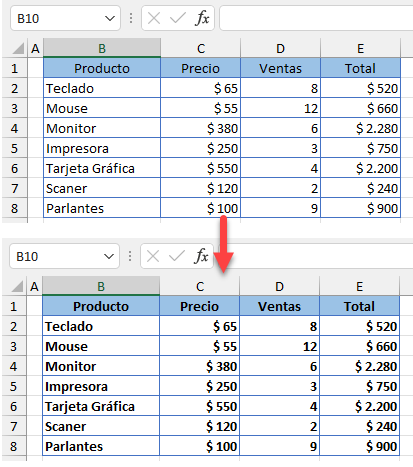Click non-bold '$ 900' total cell in upper table
The image size is (413, 467).
[x=361, y=208]
